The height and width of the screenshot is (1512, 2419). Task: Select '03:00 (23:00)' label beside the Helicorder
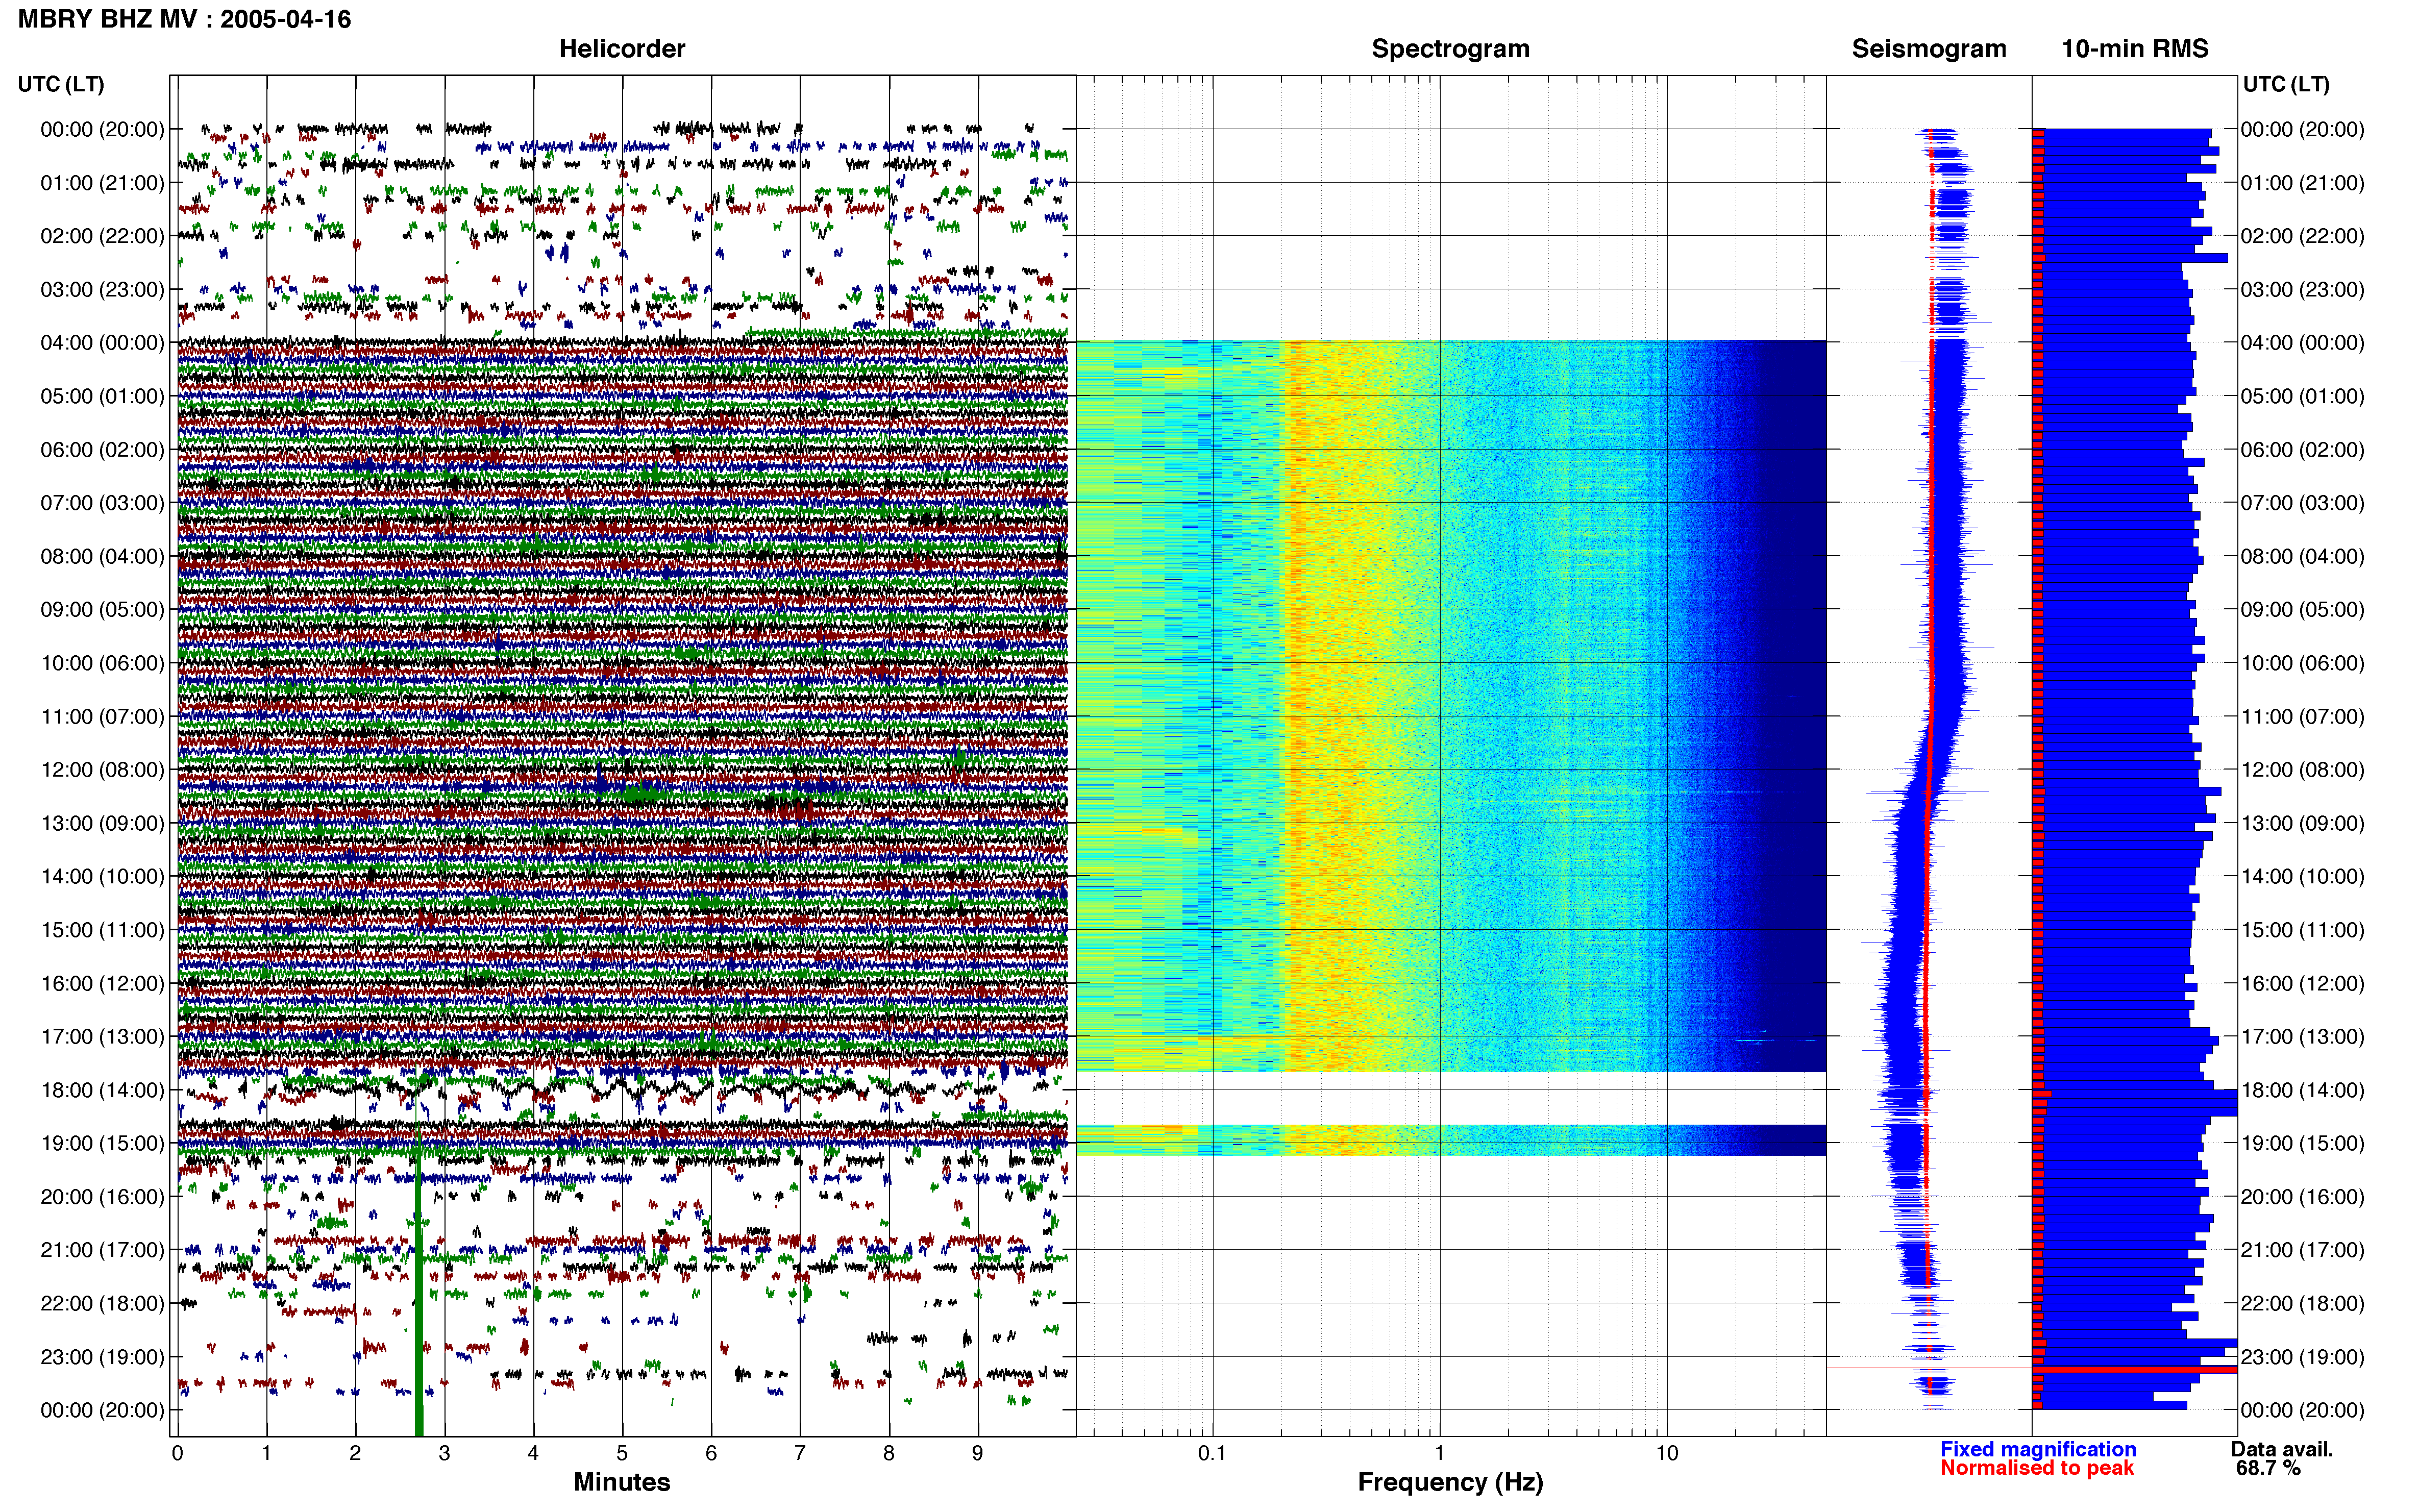pos(102,290)
